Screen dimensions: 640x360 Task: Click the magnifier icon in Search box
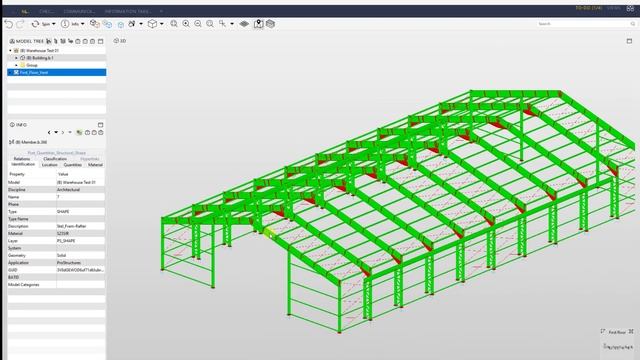point(633,24)
